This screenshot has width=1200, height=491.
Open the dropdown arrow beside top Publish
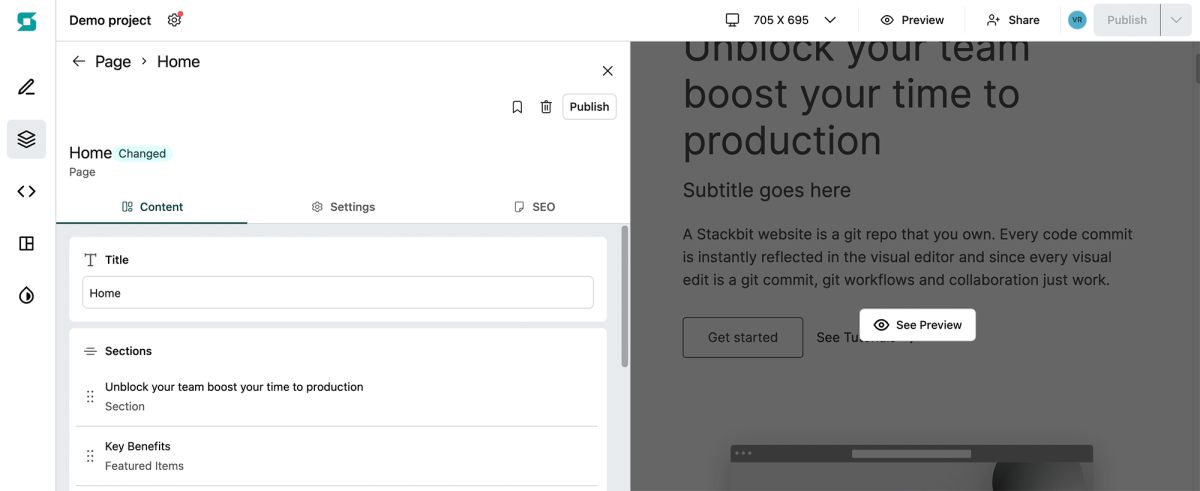(1176, 20)
